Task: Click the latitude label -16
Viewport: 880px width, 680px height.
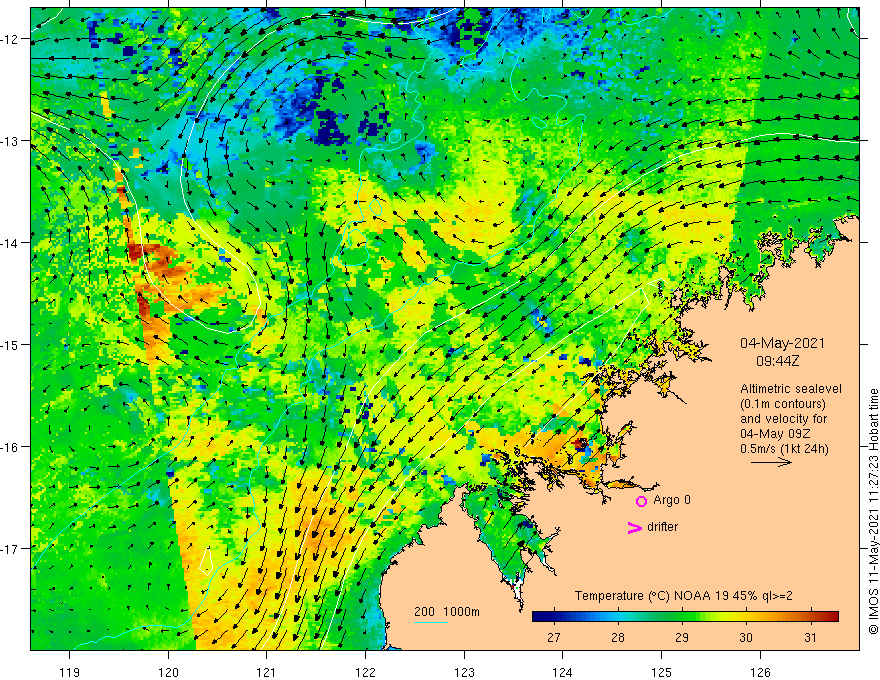Action: 10,447
